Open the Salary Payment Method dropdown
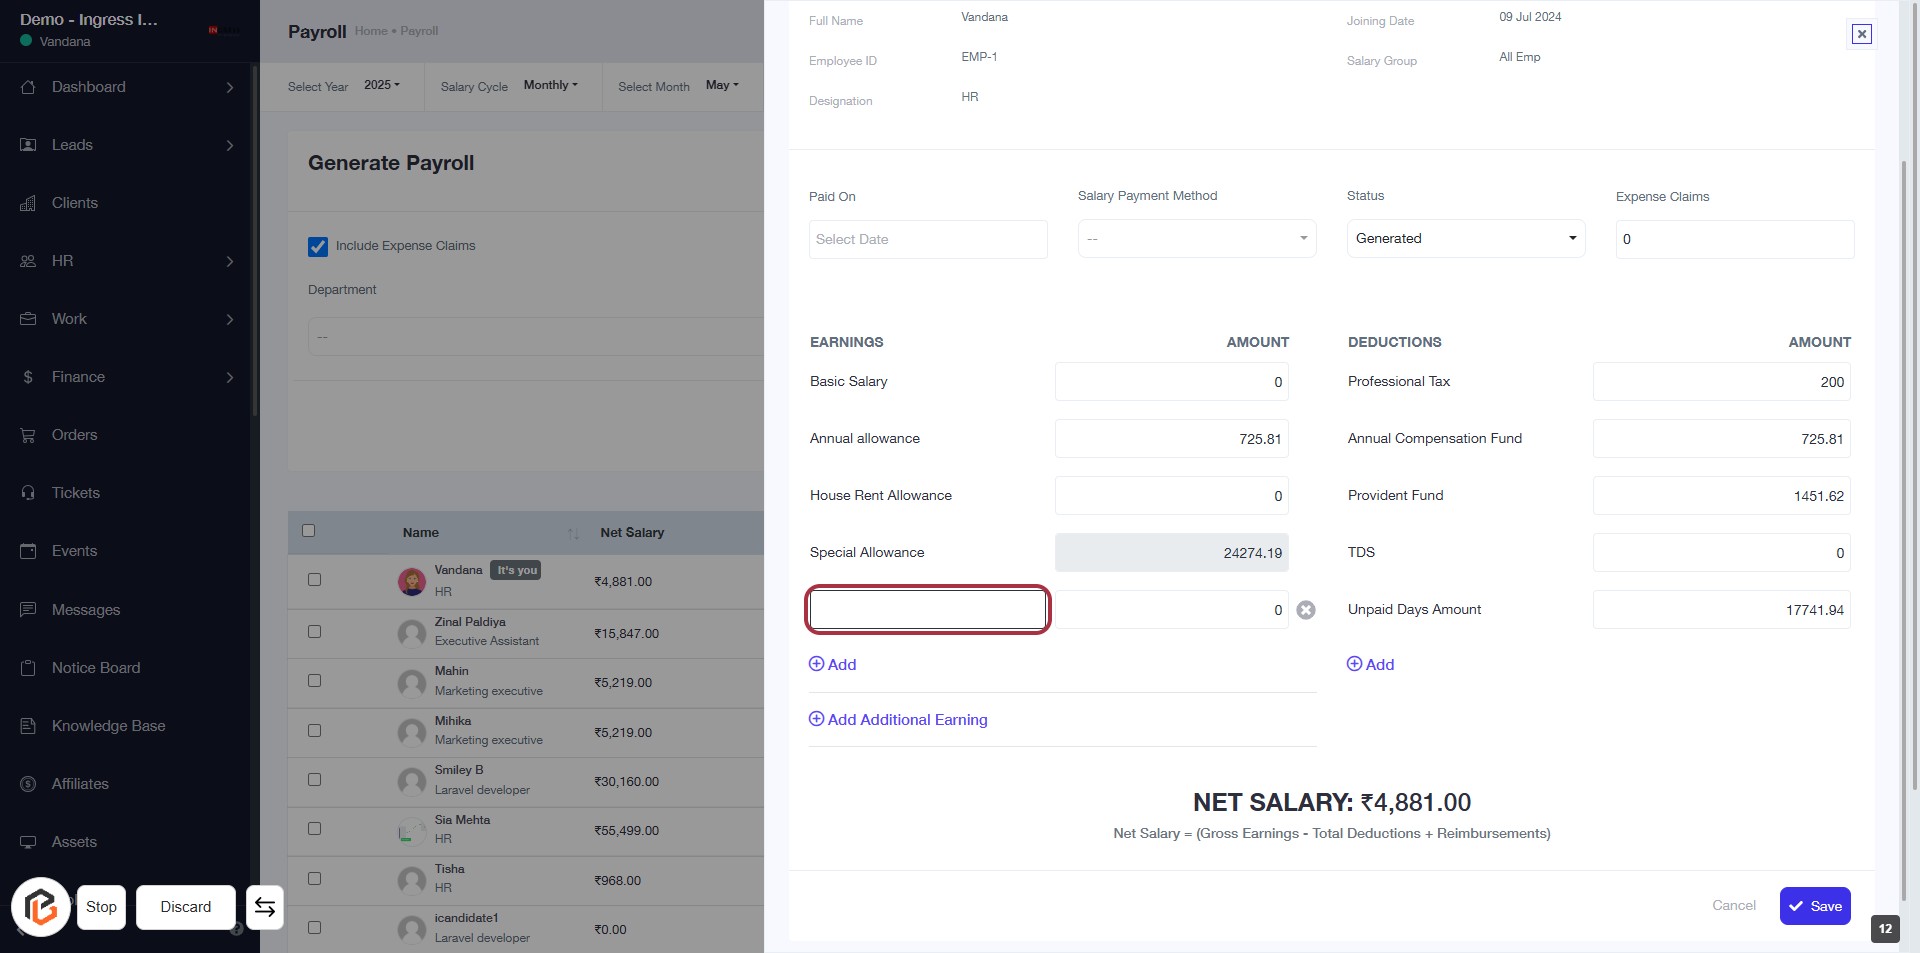Image resolution: width=1920 pixels, height=953 pixels. click(x=1196, y=239)
